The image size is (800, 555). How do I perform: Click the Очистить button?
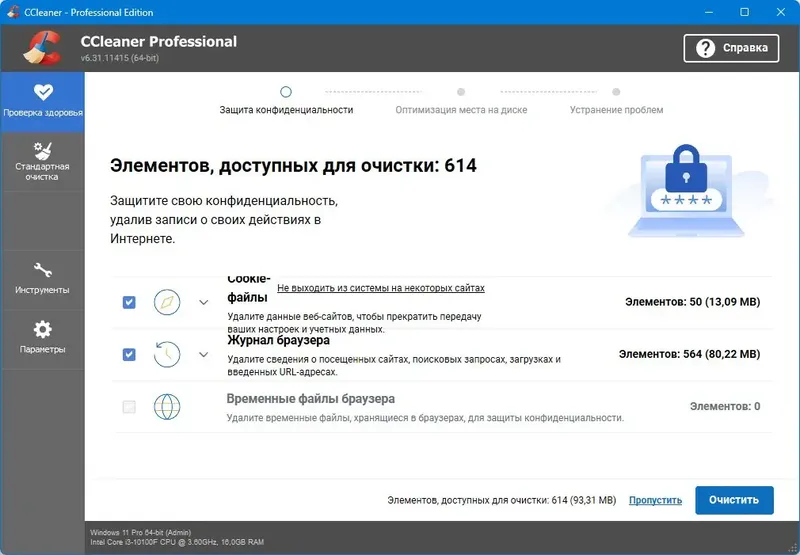pos(734,500)
